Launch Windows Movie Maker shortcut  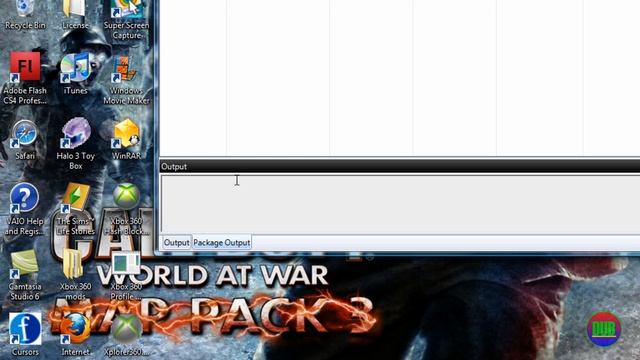click(127, 80)
